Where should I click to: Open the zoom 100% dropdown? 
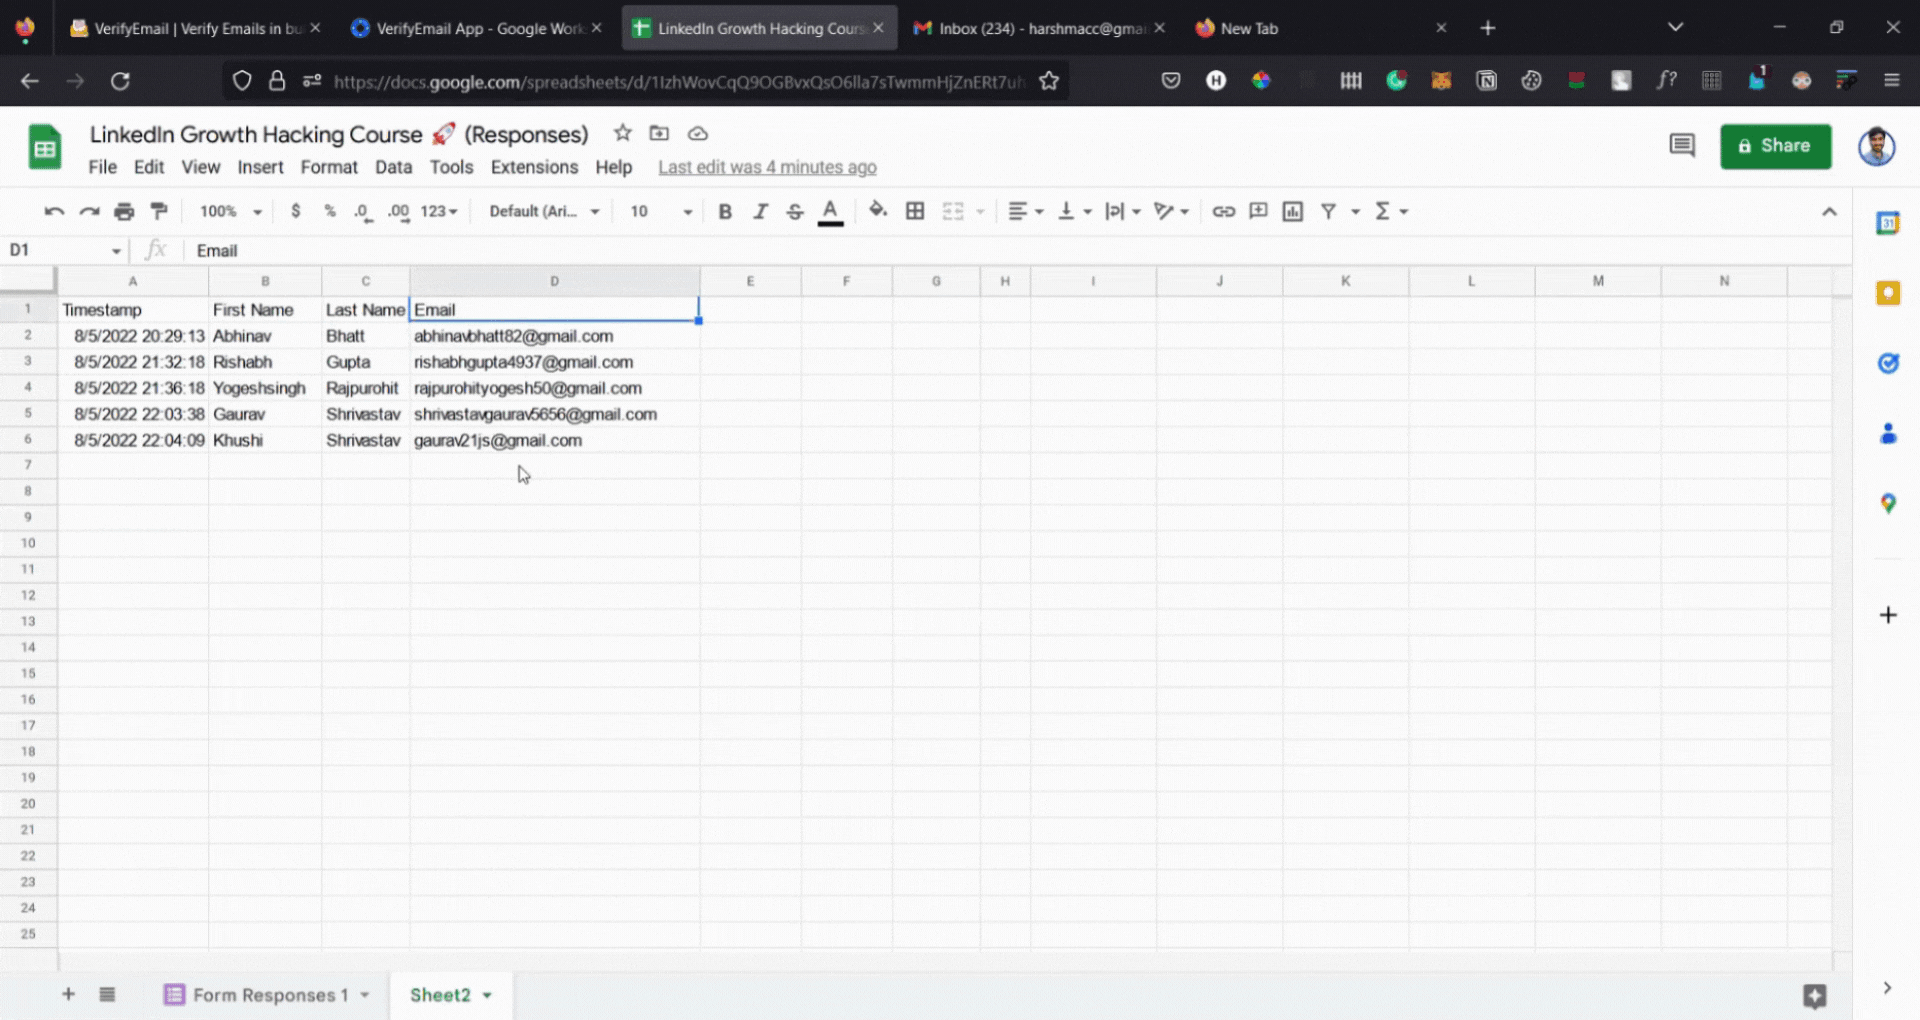tap(230, 211)
